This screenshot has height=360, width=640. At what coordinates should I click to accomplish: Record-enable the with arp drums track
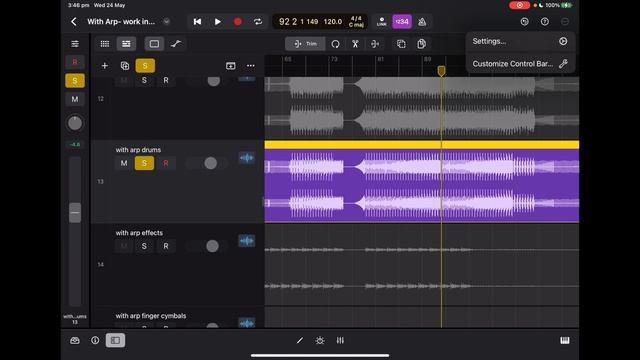(x=166, y=163)
